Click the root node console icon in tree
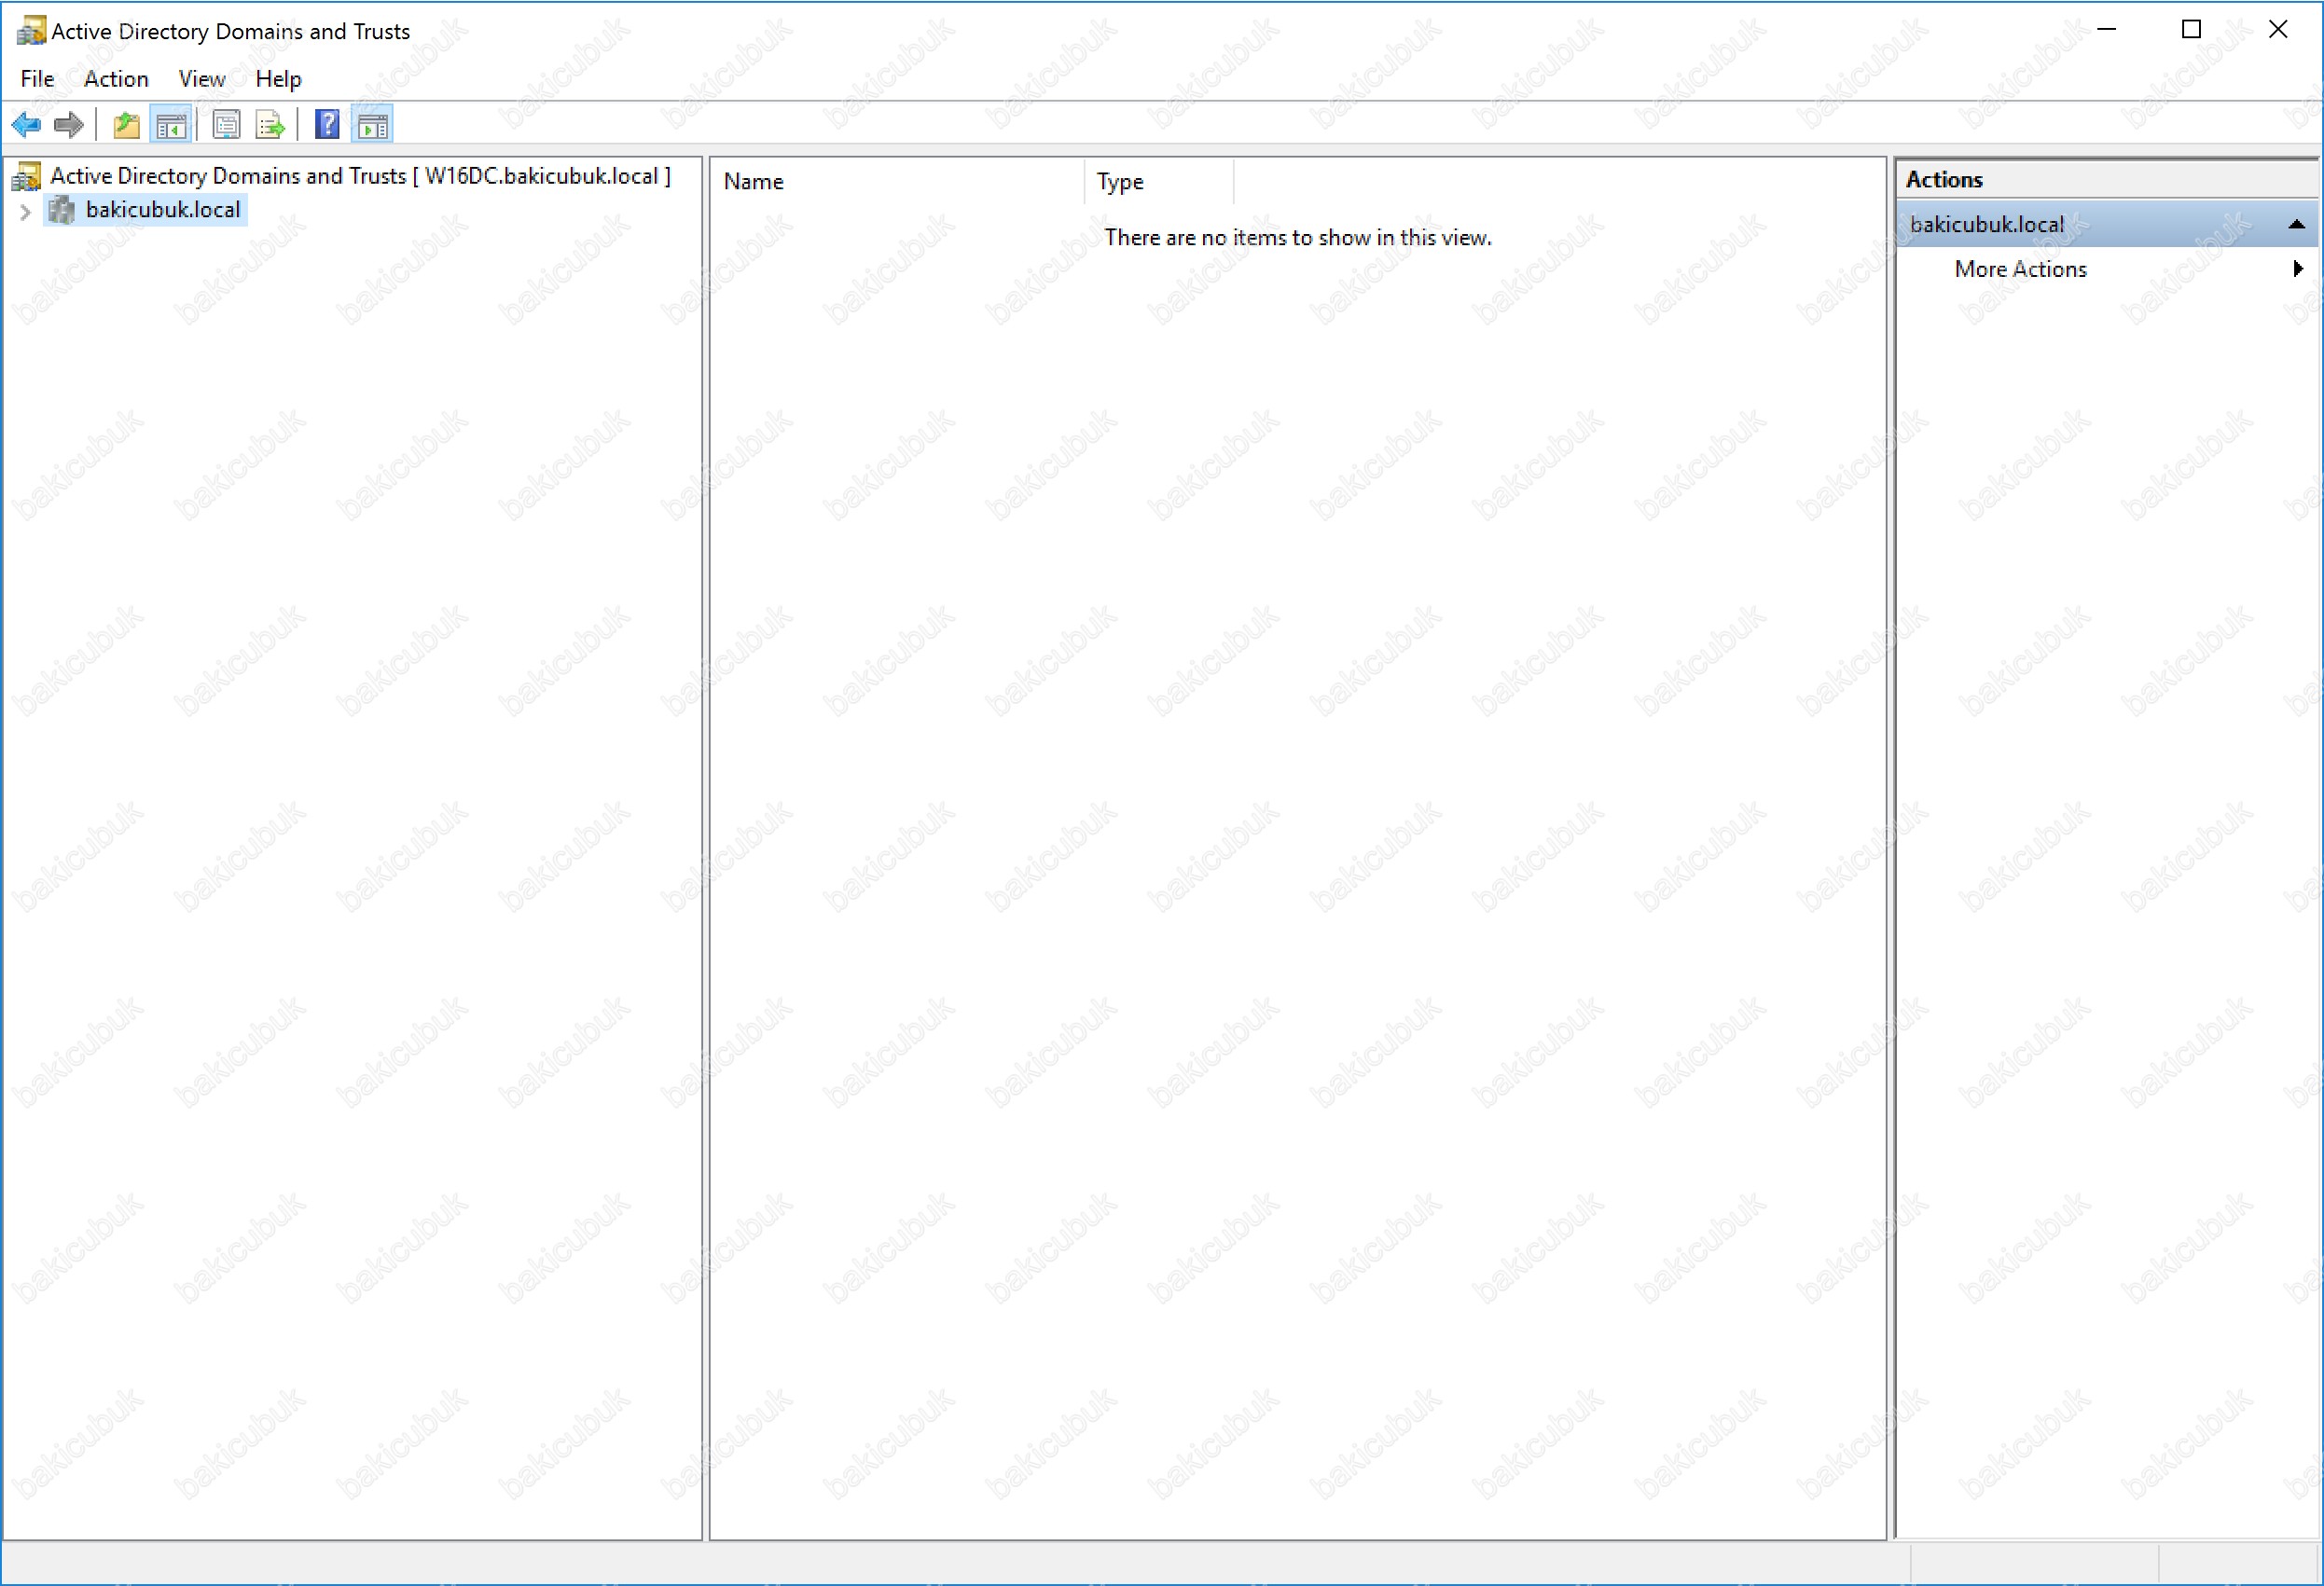This screenshot has height=1586, width=2324. [x=27, y=176]
